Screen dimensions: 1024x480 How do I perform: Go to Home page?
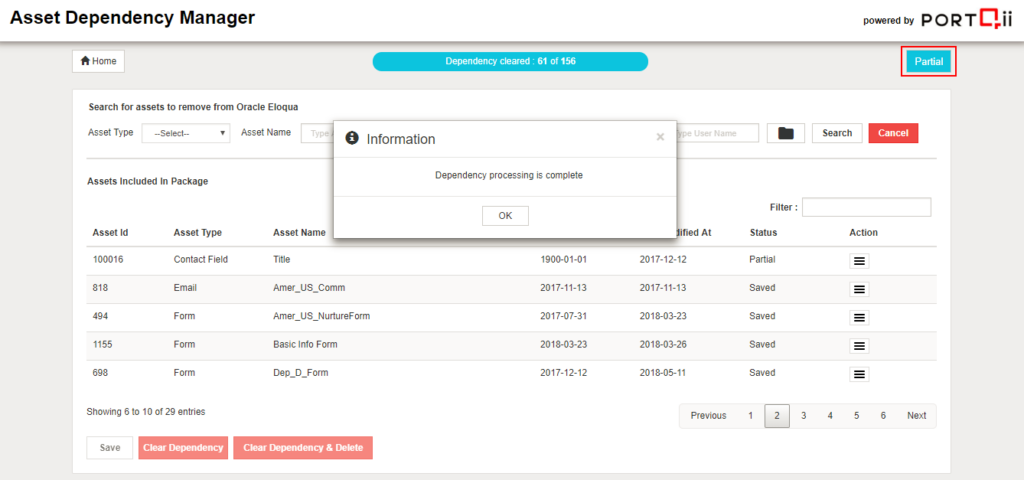coord(98,61)
